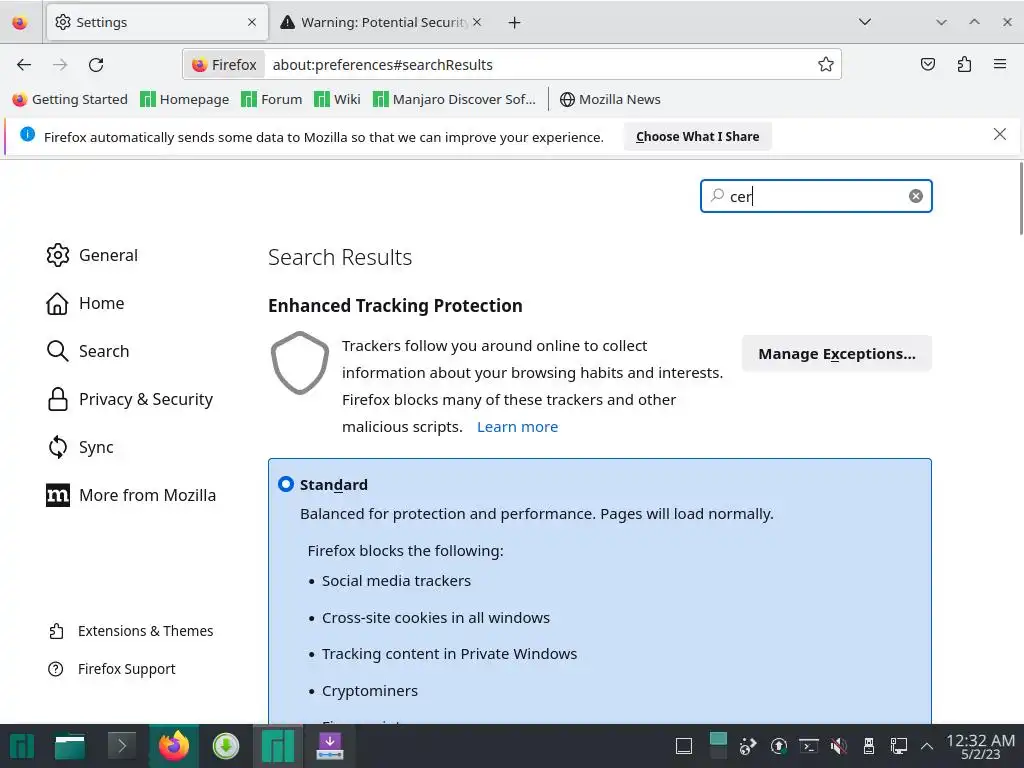The width and height of the screenshot is (1024, 768).
Task: Open the Manjaro application launcher
Action: pos(21,746)
